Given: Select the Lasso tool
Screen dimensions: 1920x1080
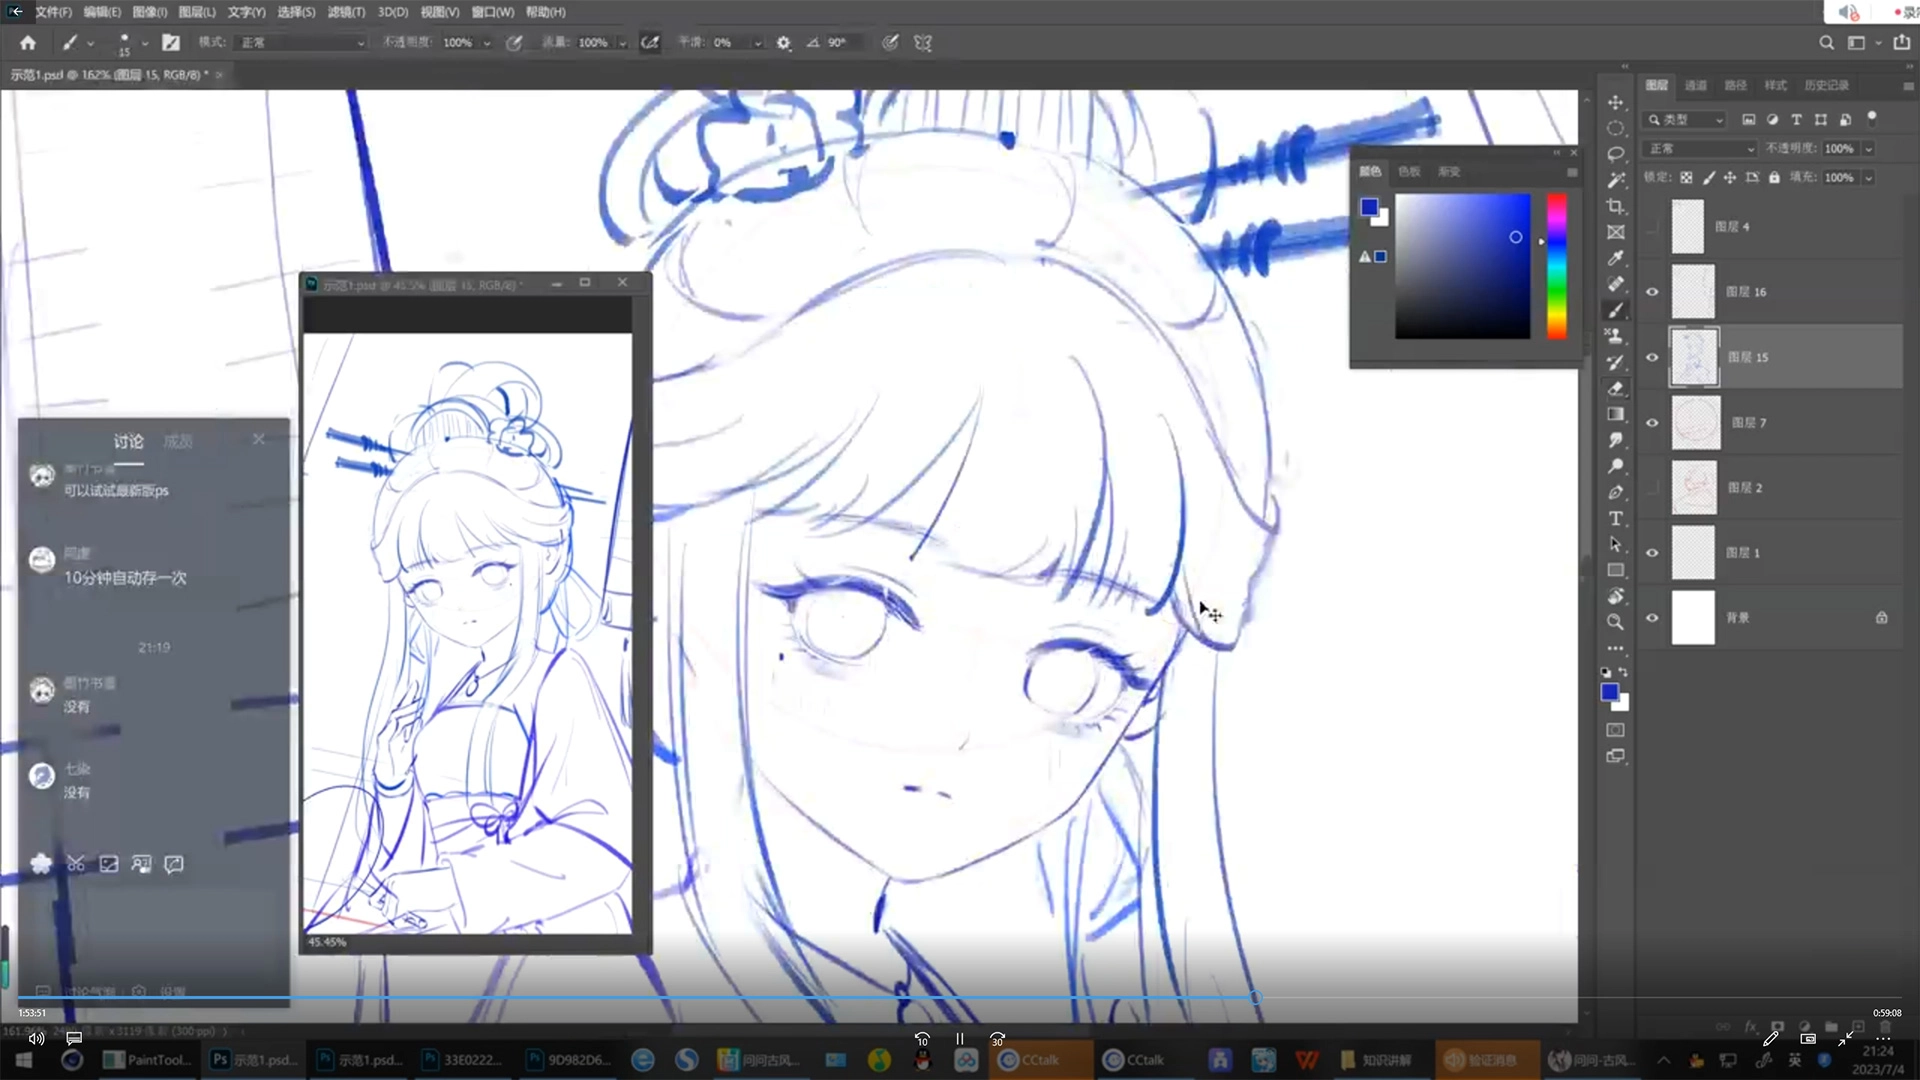Looking at the screenshot, I should [1615, 155].
